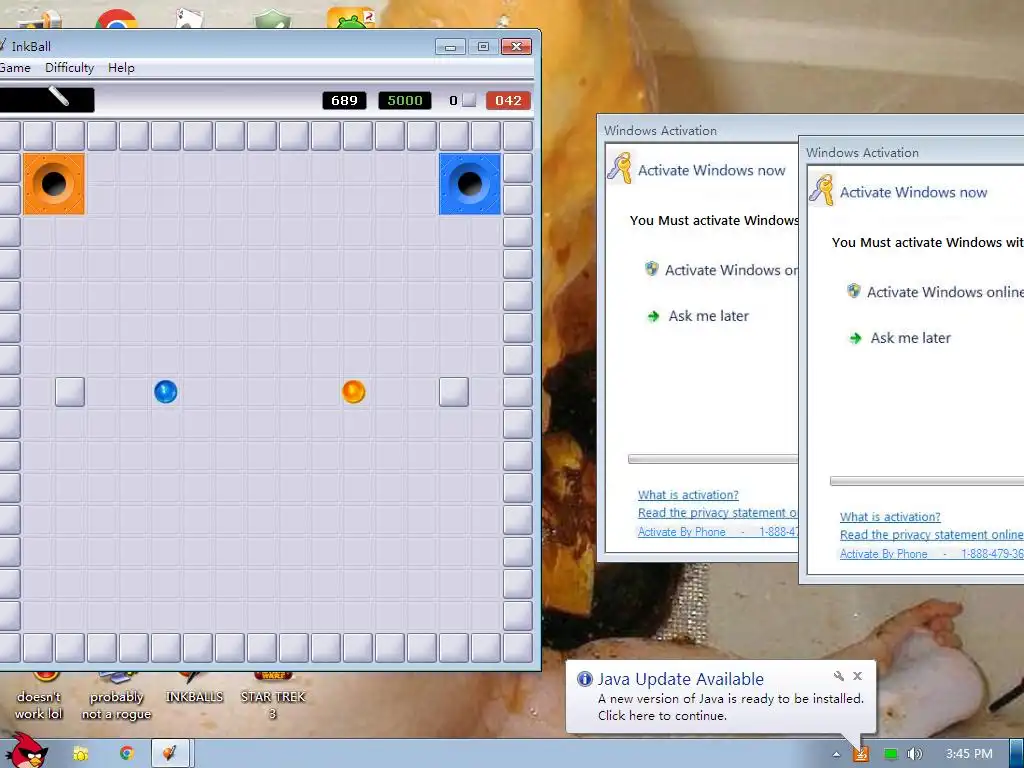Click the orange hole on the InkBall board
Image resolution: width=1024 pixels, height=768 pixels.
click(x=54, y=184)
